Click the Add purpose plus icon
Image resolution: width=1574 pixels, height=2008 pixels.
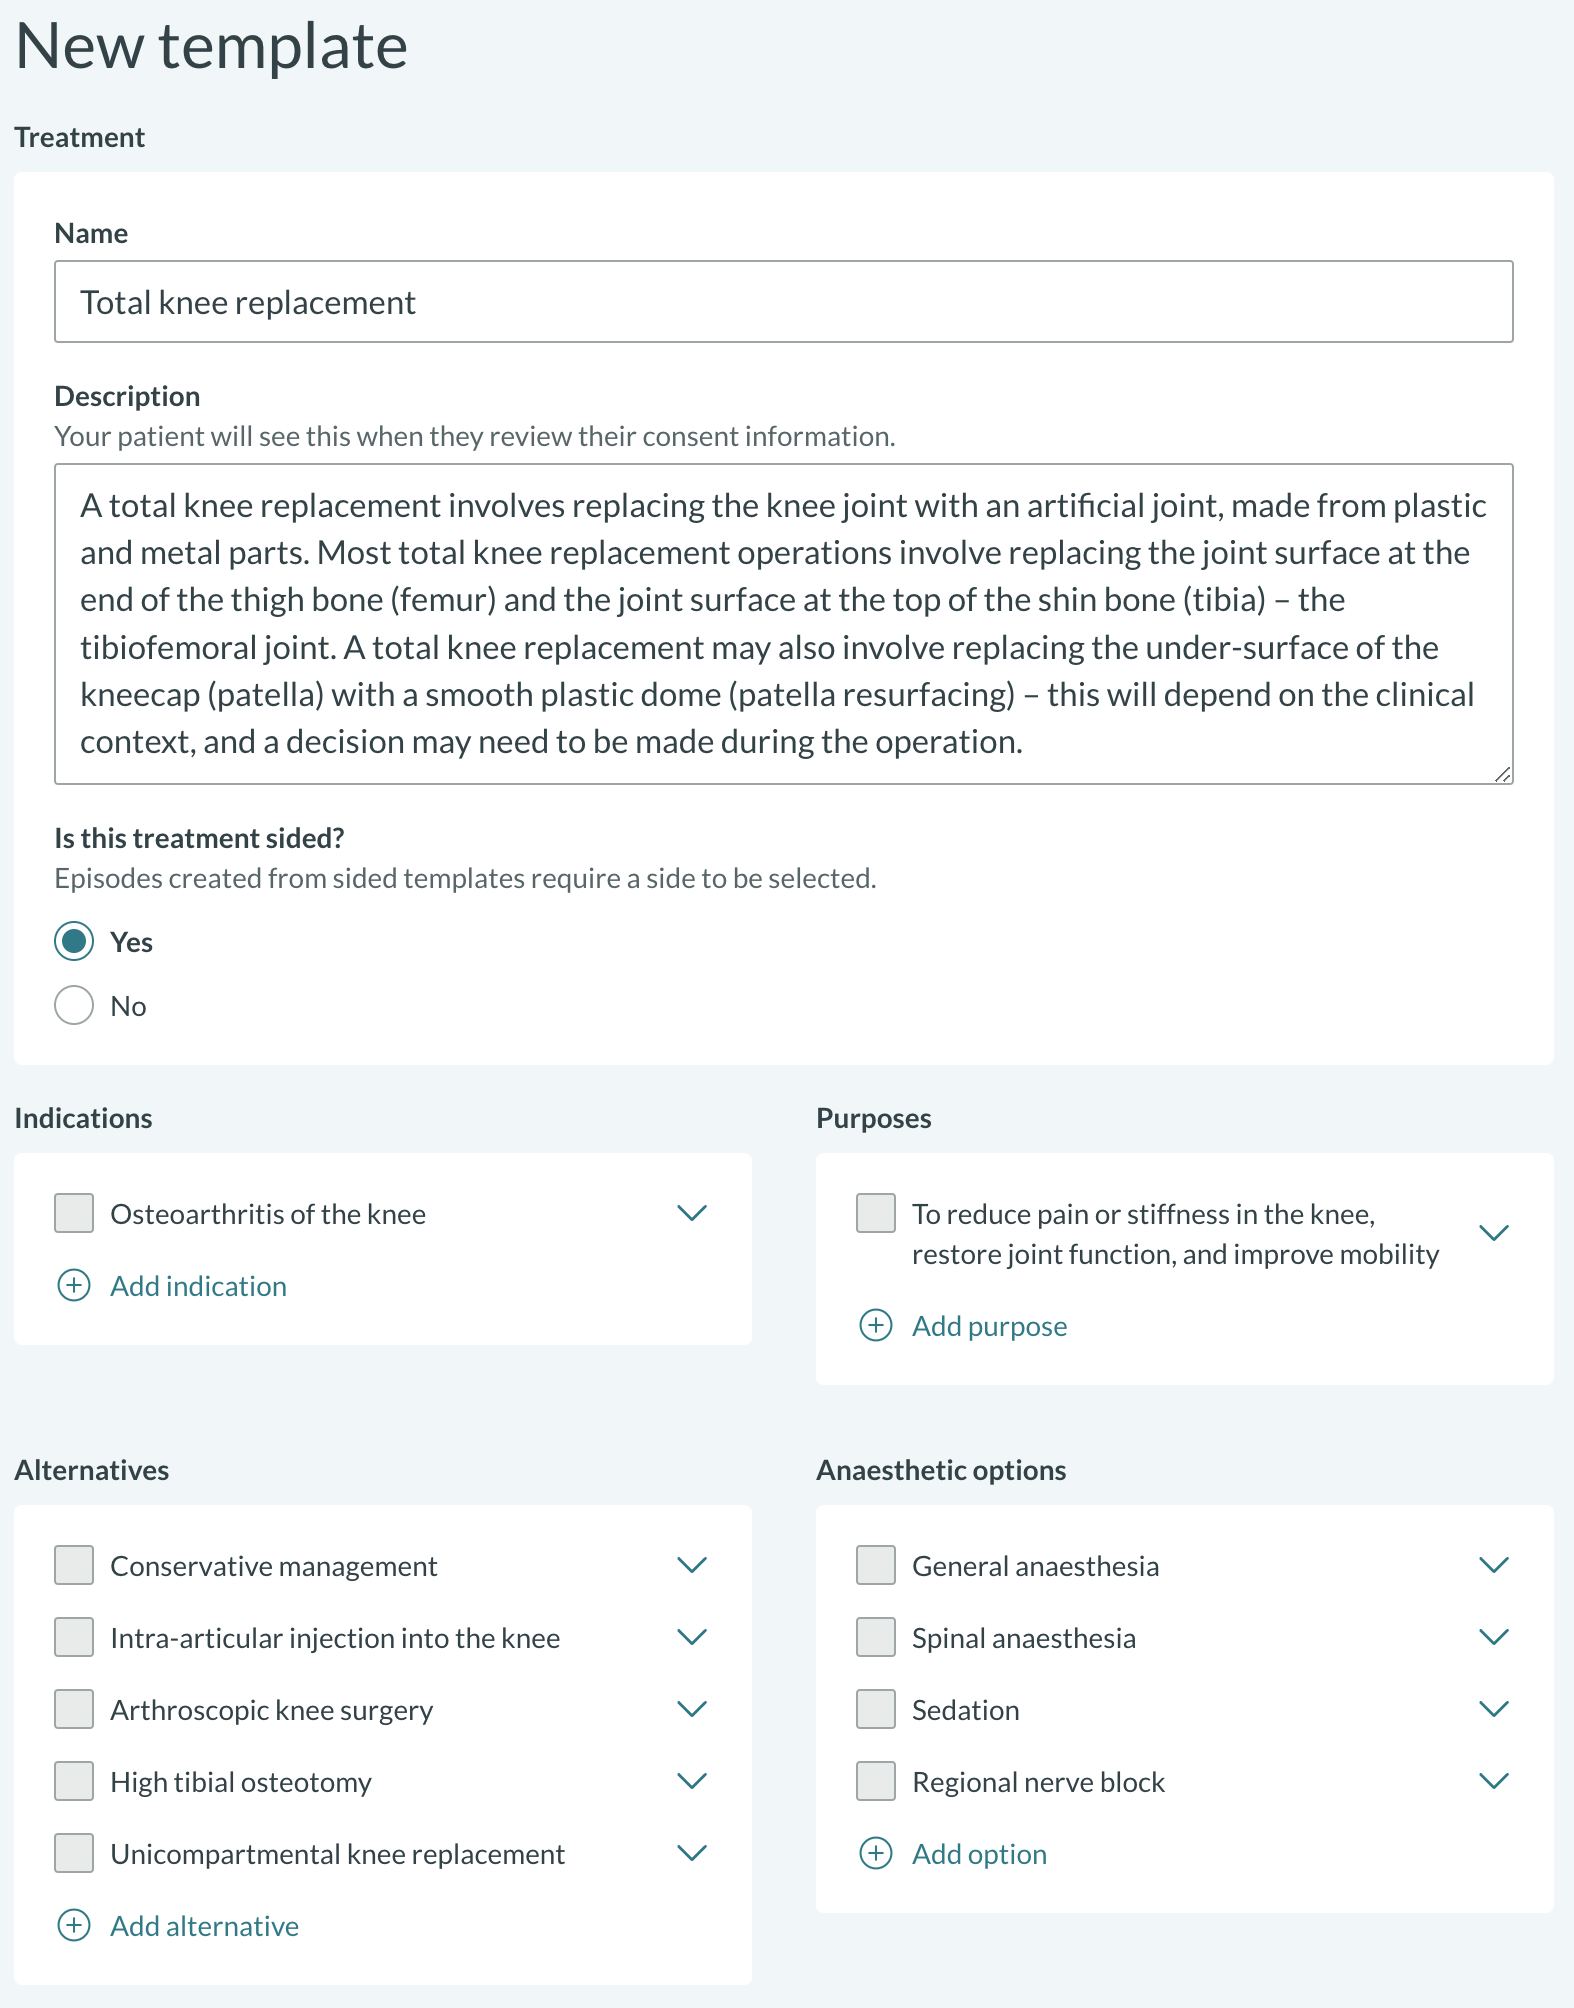876,1325
